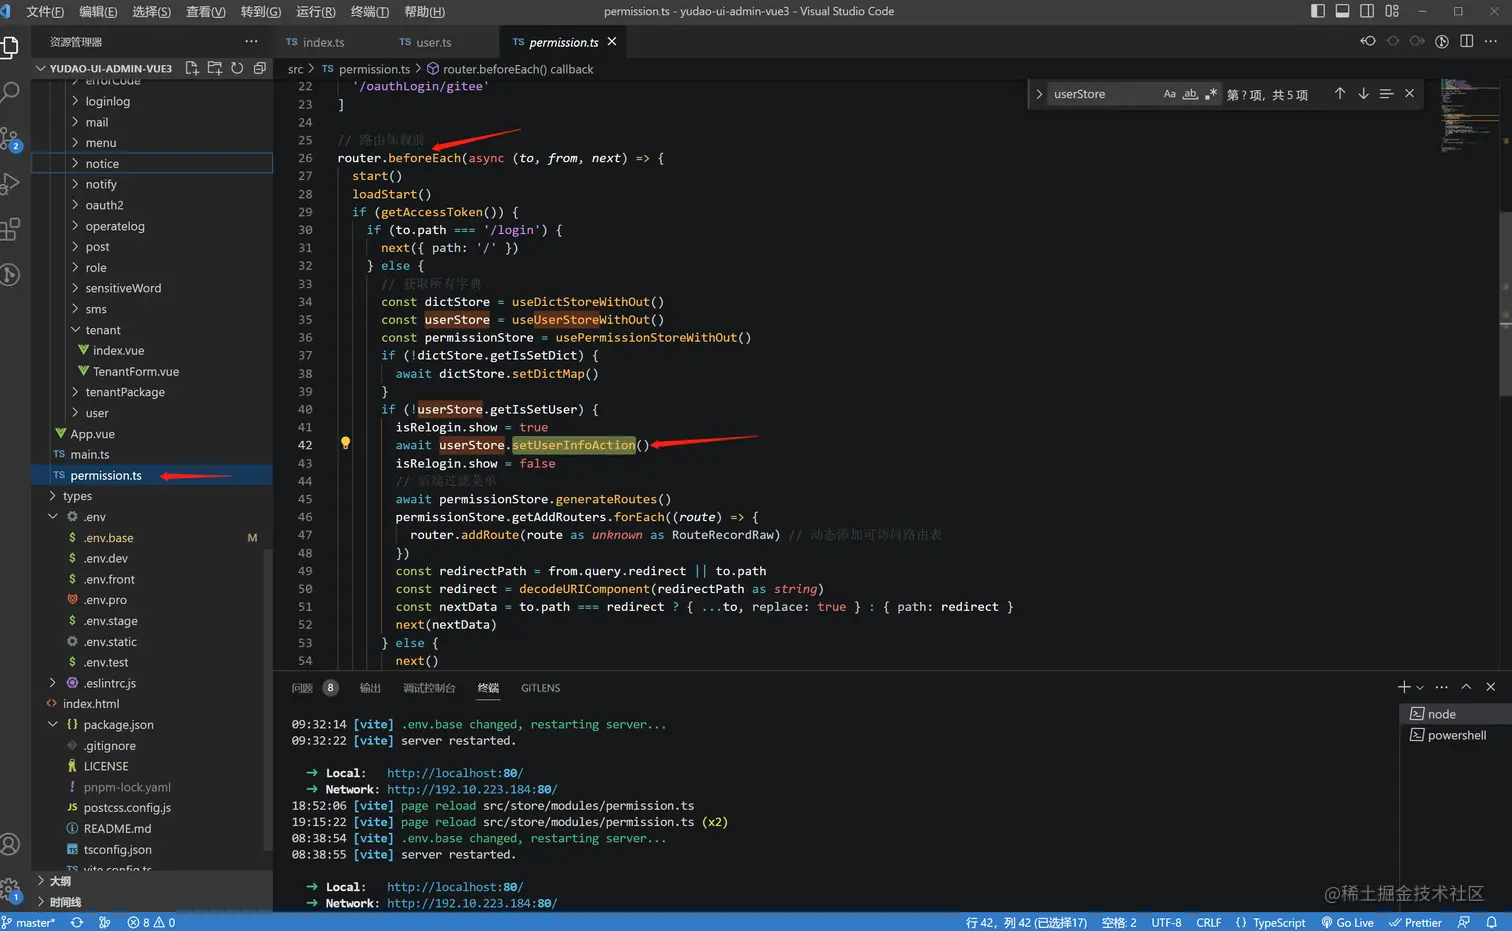
Task: Show errors and warnings count in status bar
Action: pos(151,922)
